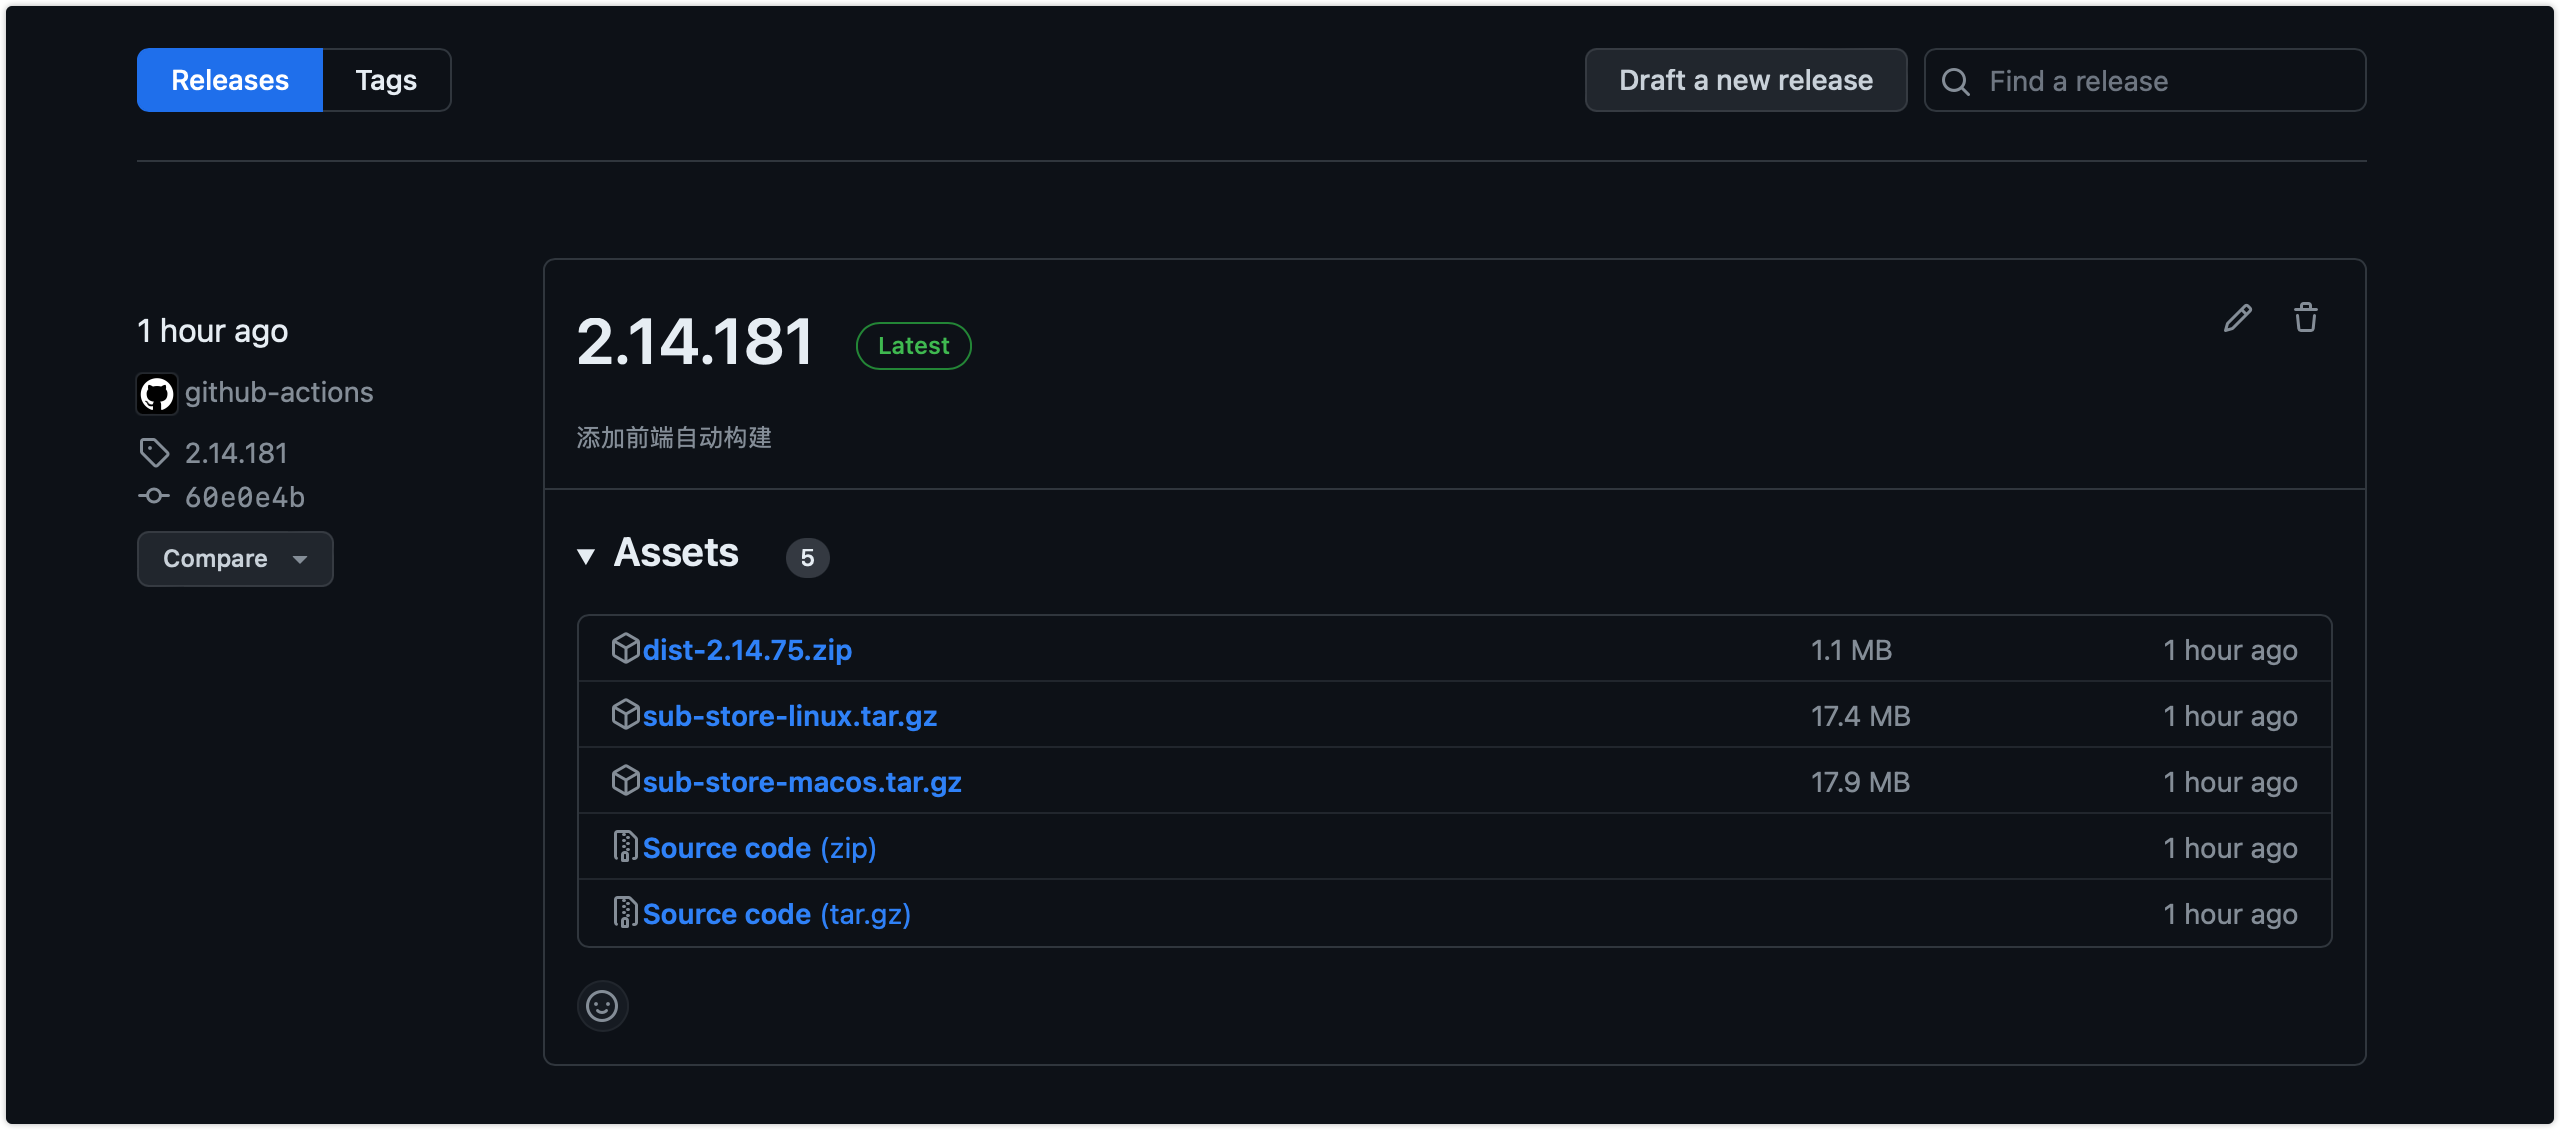Screen dimensions: 2560x1130
Task: Click Draft a new release button
Action: coord(1746,80)
